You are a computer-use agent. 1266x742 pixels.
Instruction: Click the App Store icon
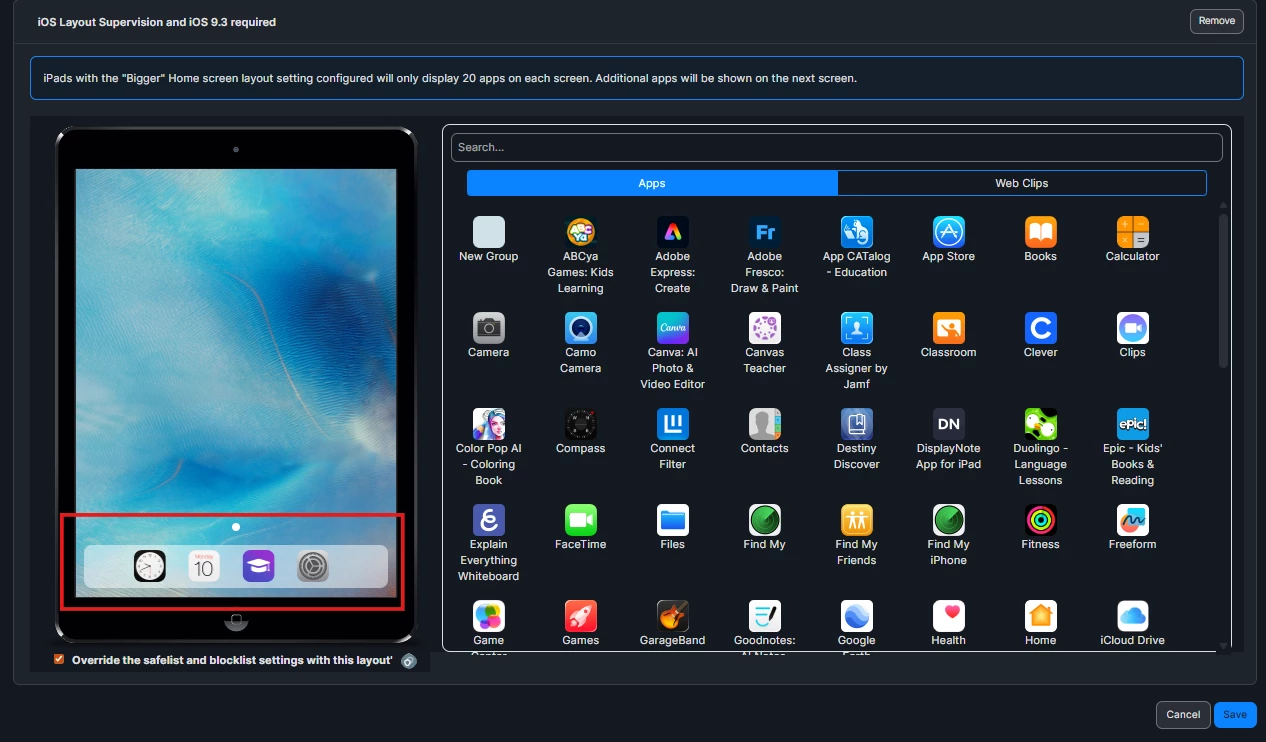point(948,232)
